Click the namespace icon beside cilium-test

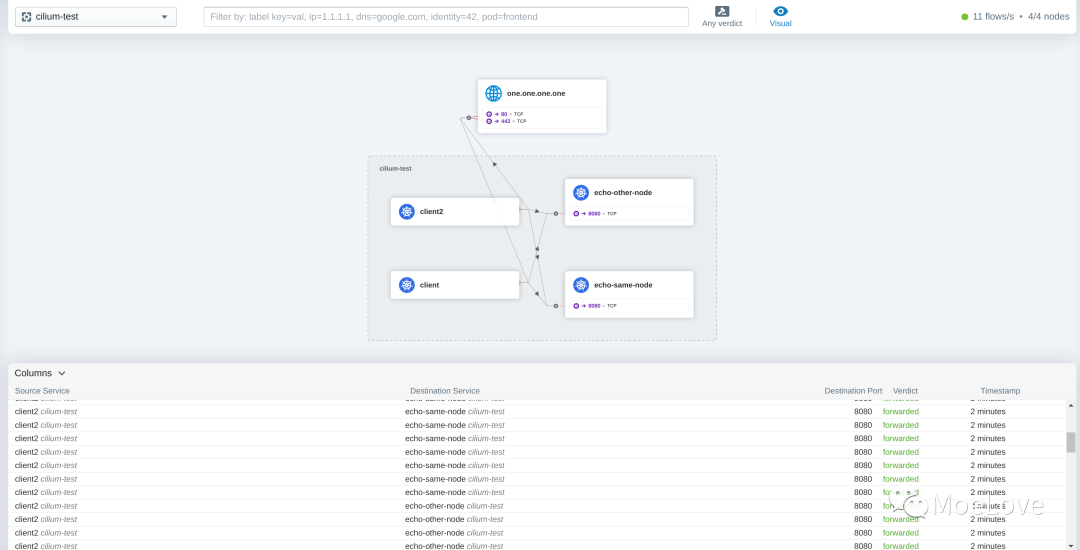26,17
